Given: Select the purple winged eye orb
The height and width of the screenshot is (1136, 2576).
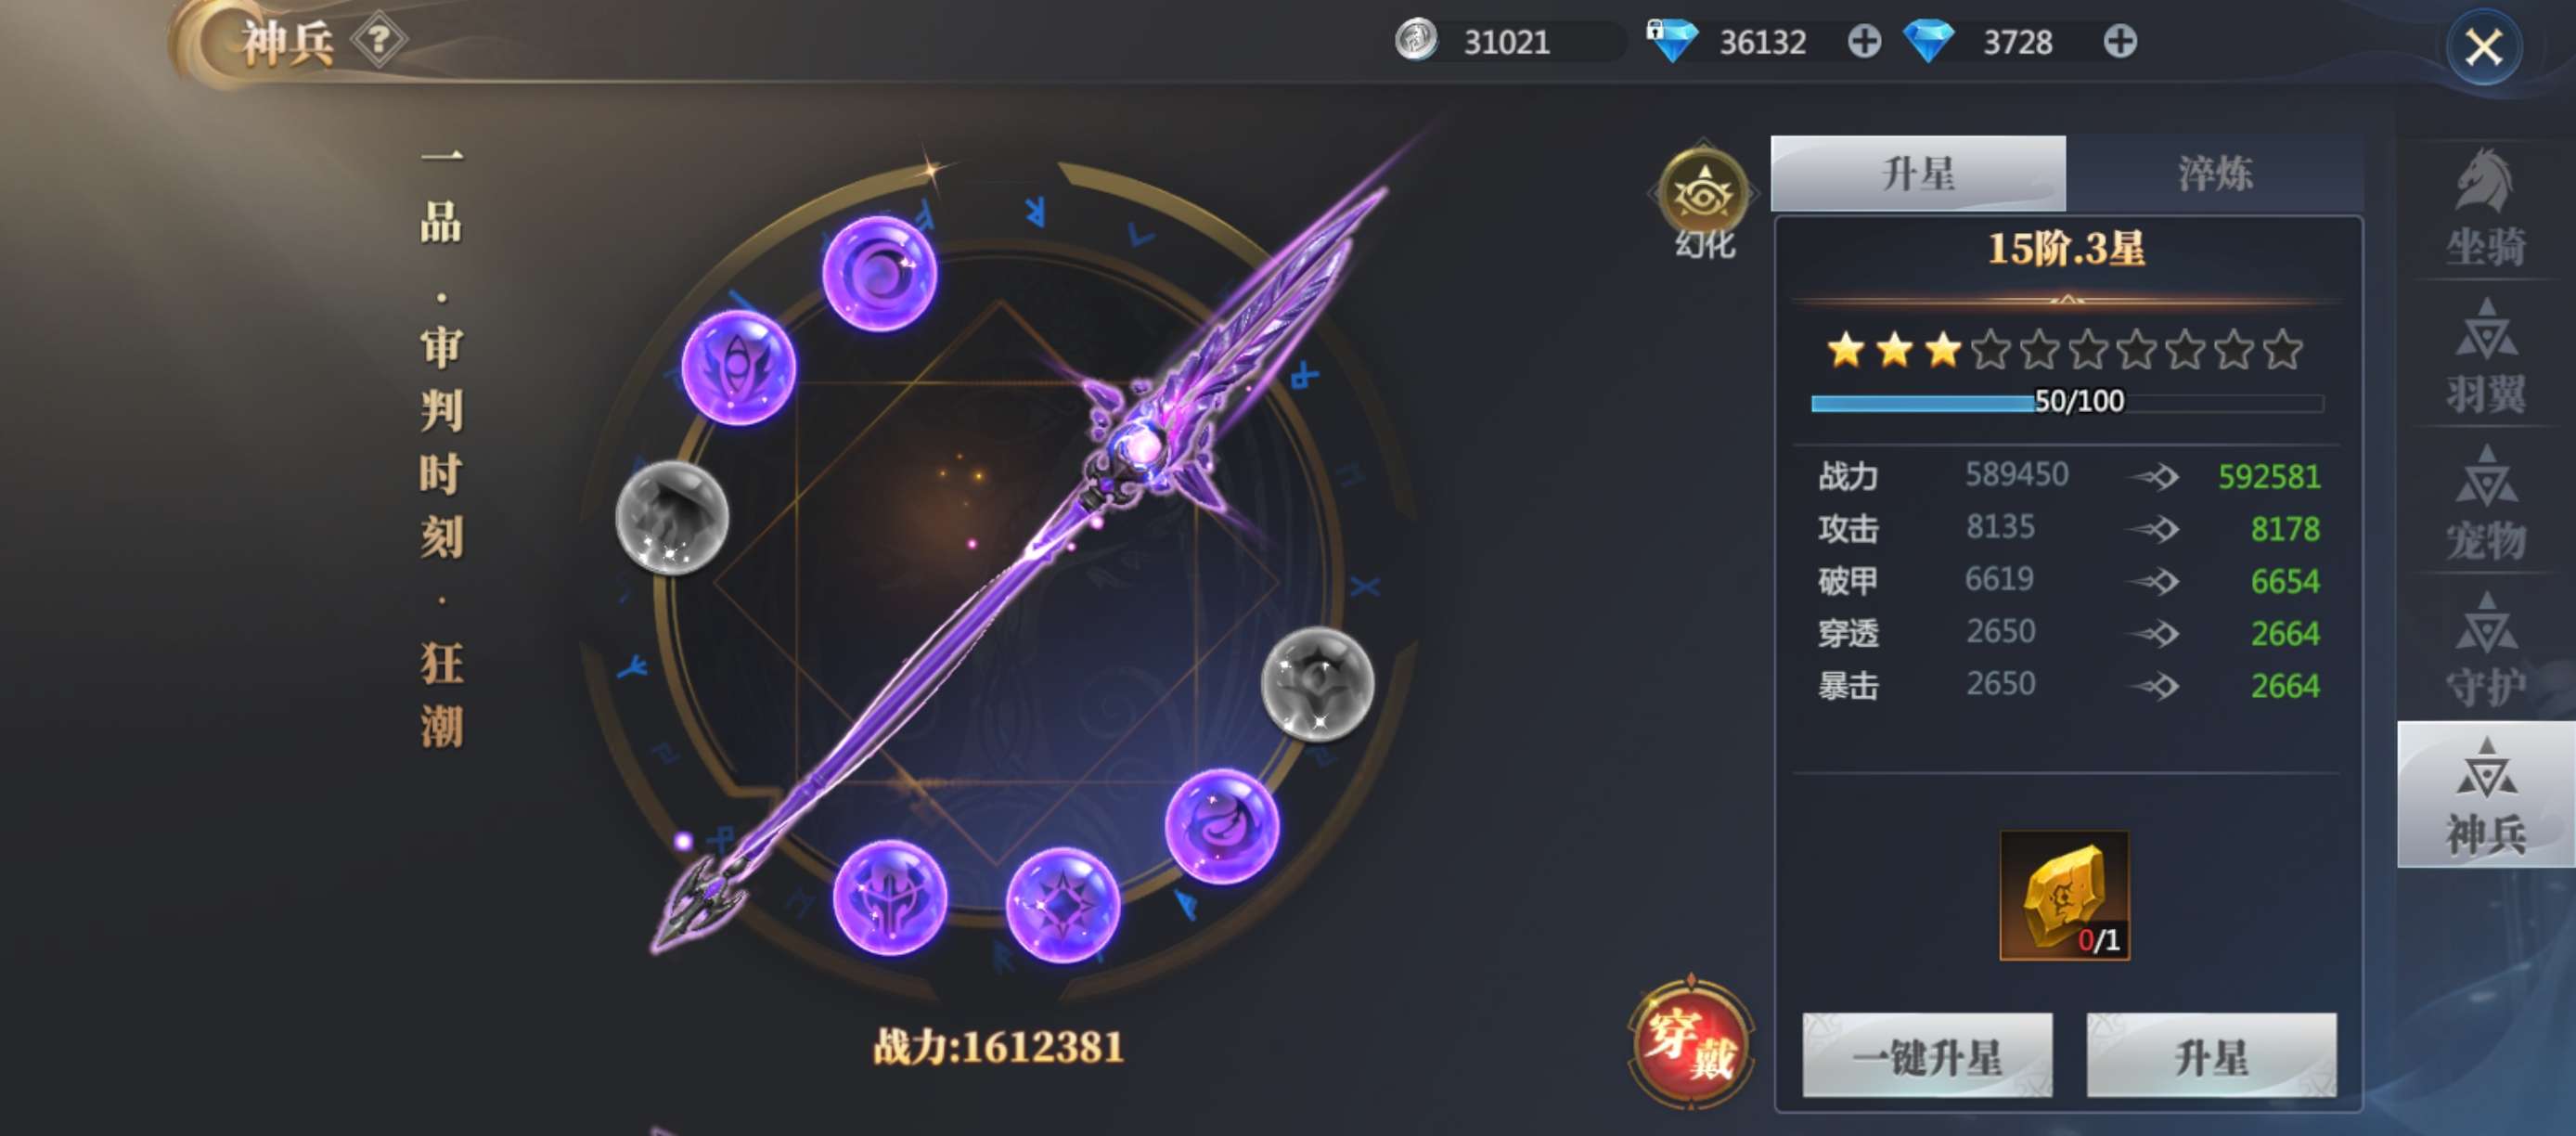Looking at the screenshot, I should (x=738, y=367).
